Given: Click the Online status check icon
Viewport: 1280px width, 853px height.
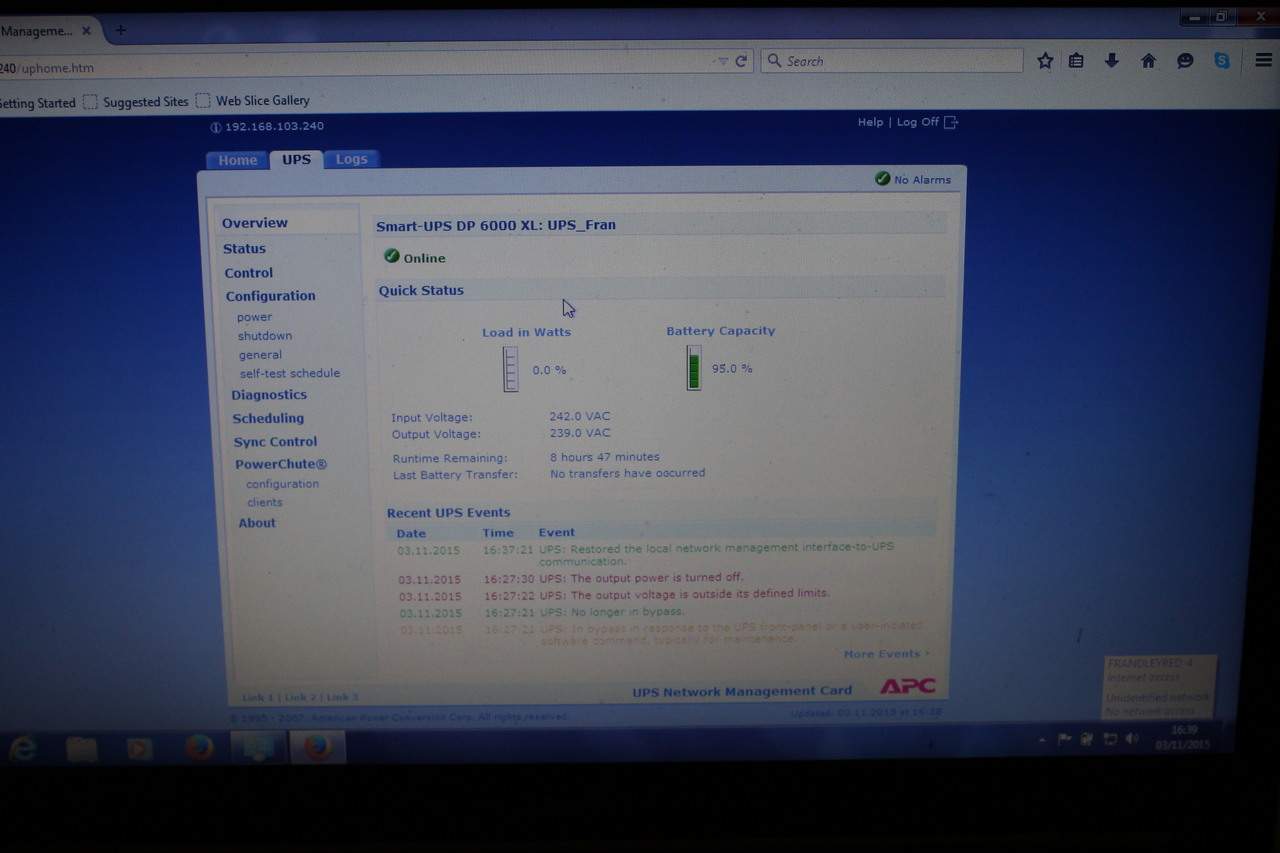Looking at the screenshot, I should [x=392, y=257].
